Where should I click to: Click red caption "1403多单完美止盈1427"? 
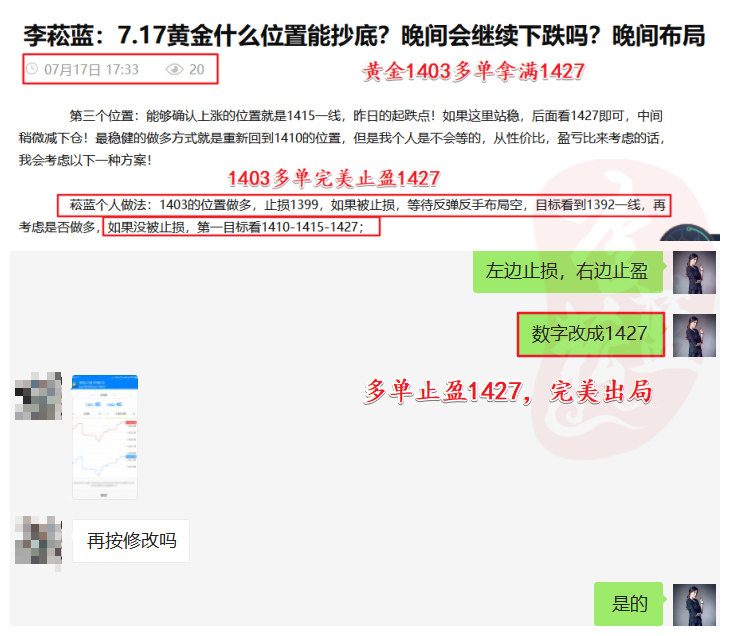[x=334, y=179]
